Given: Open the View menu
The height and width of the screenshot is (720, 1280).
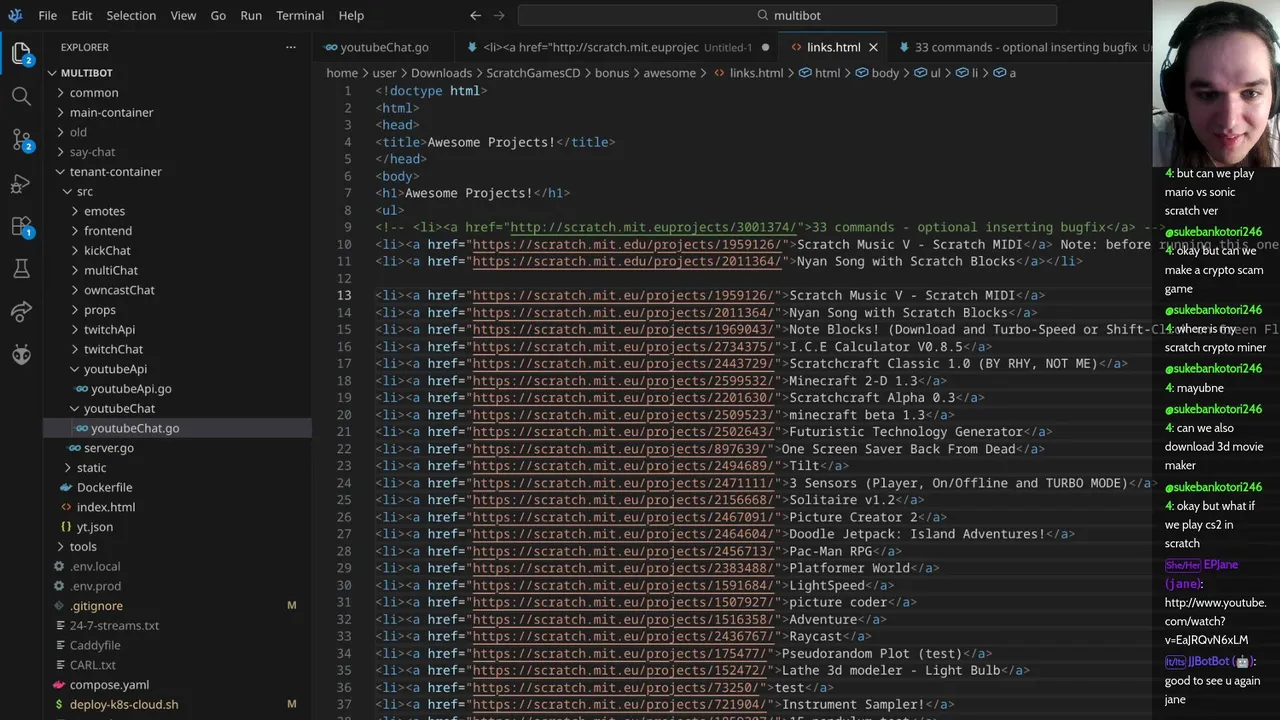Looking at the screenshot, I should click(183, 15).
